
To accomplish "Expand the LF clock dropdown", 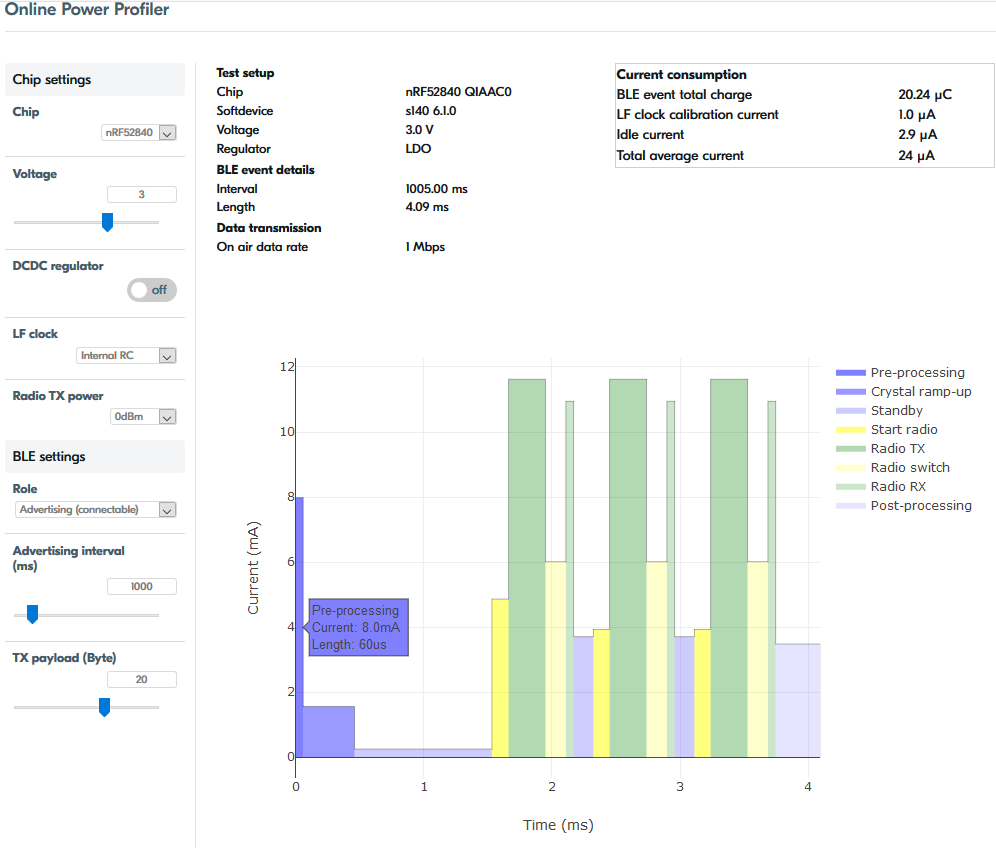I will tap(126, 355).
